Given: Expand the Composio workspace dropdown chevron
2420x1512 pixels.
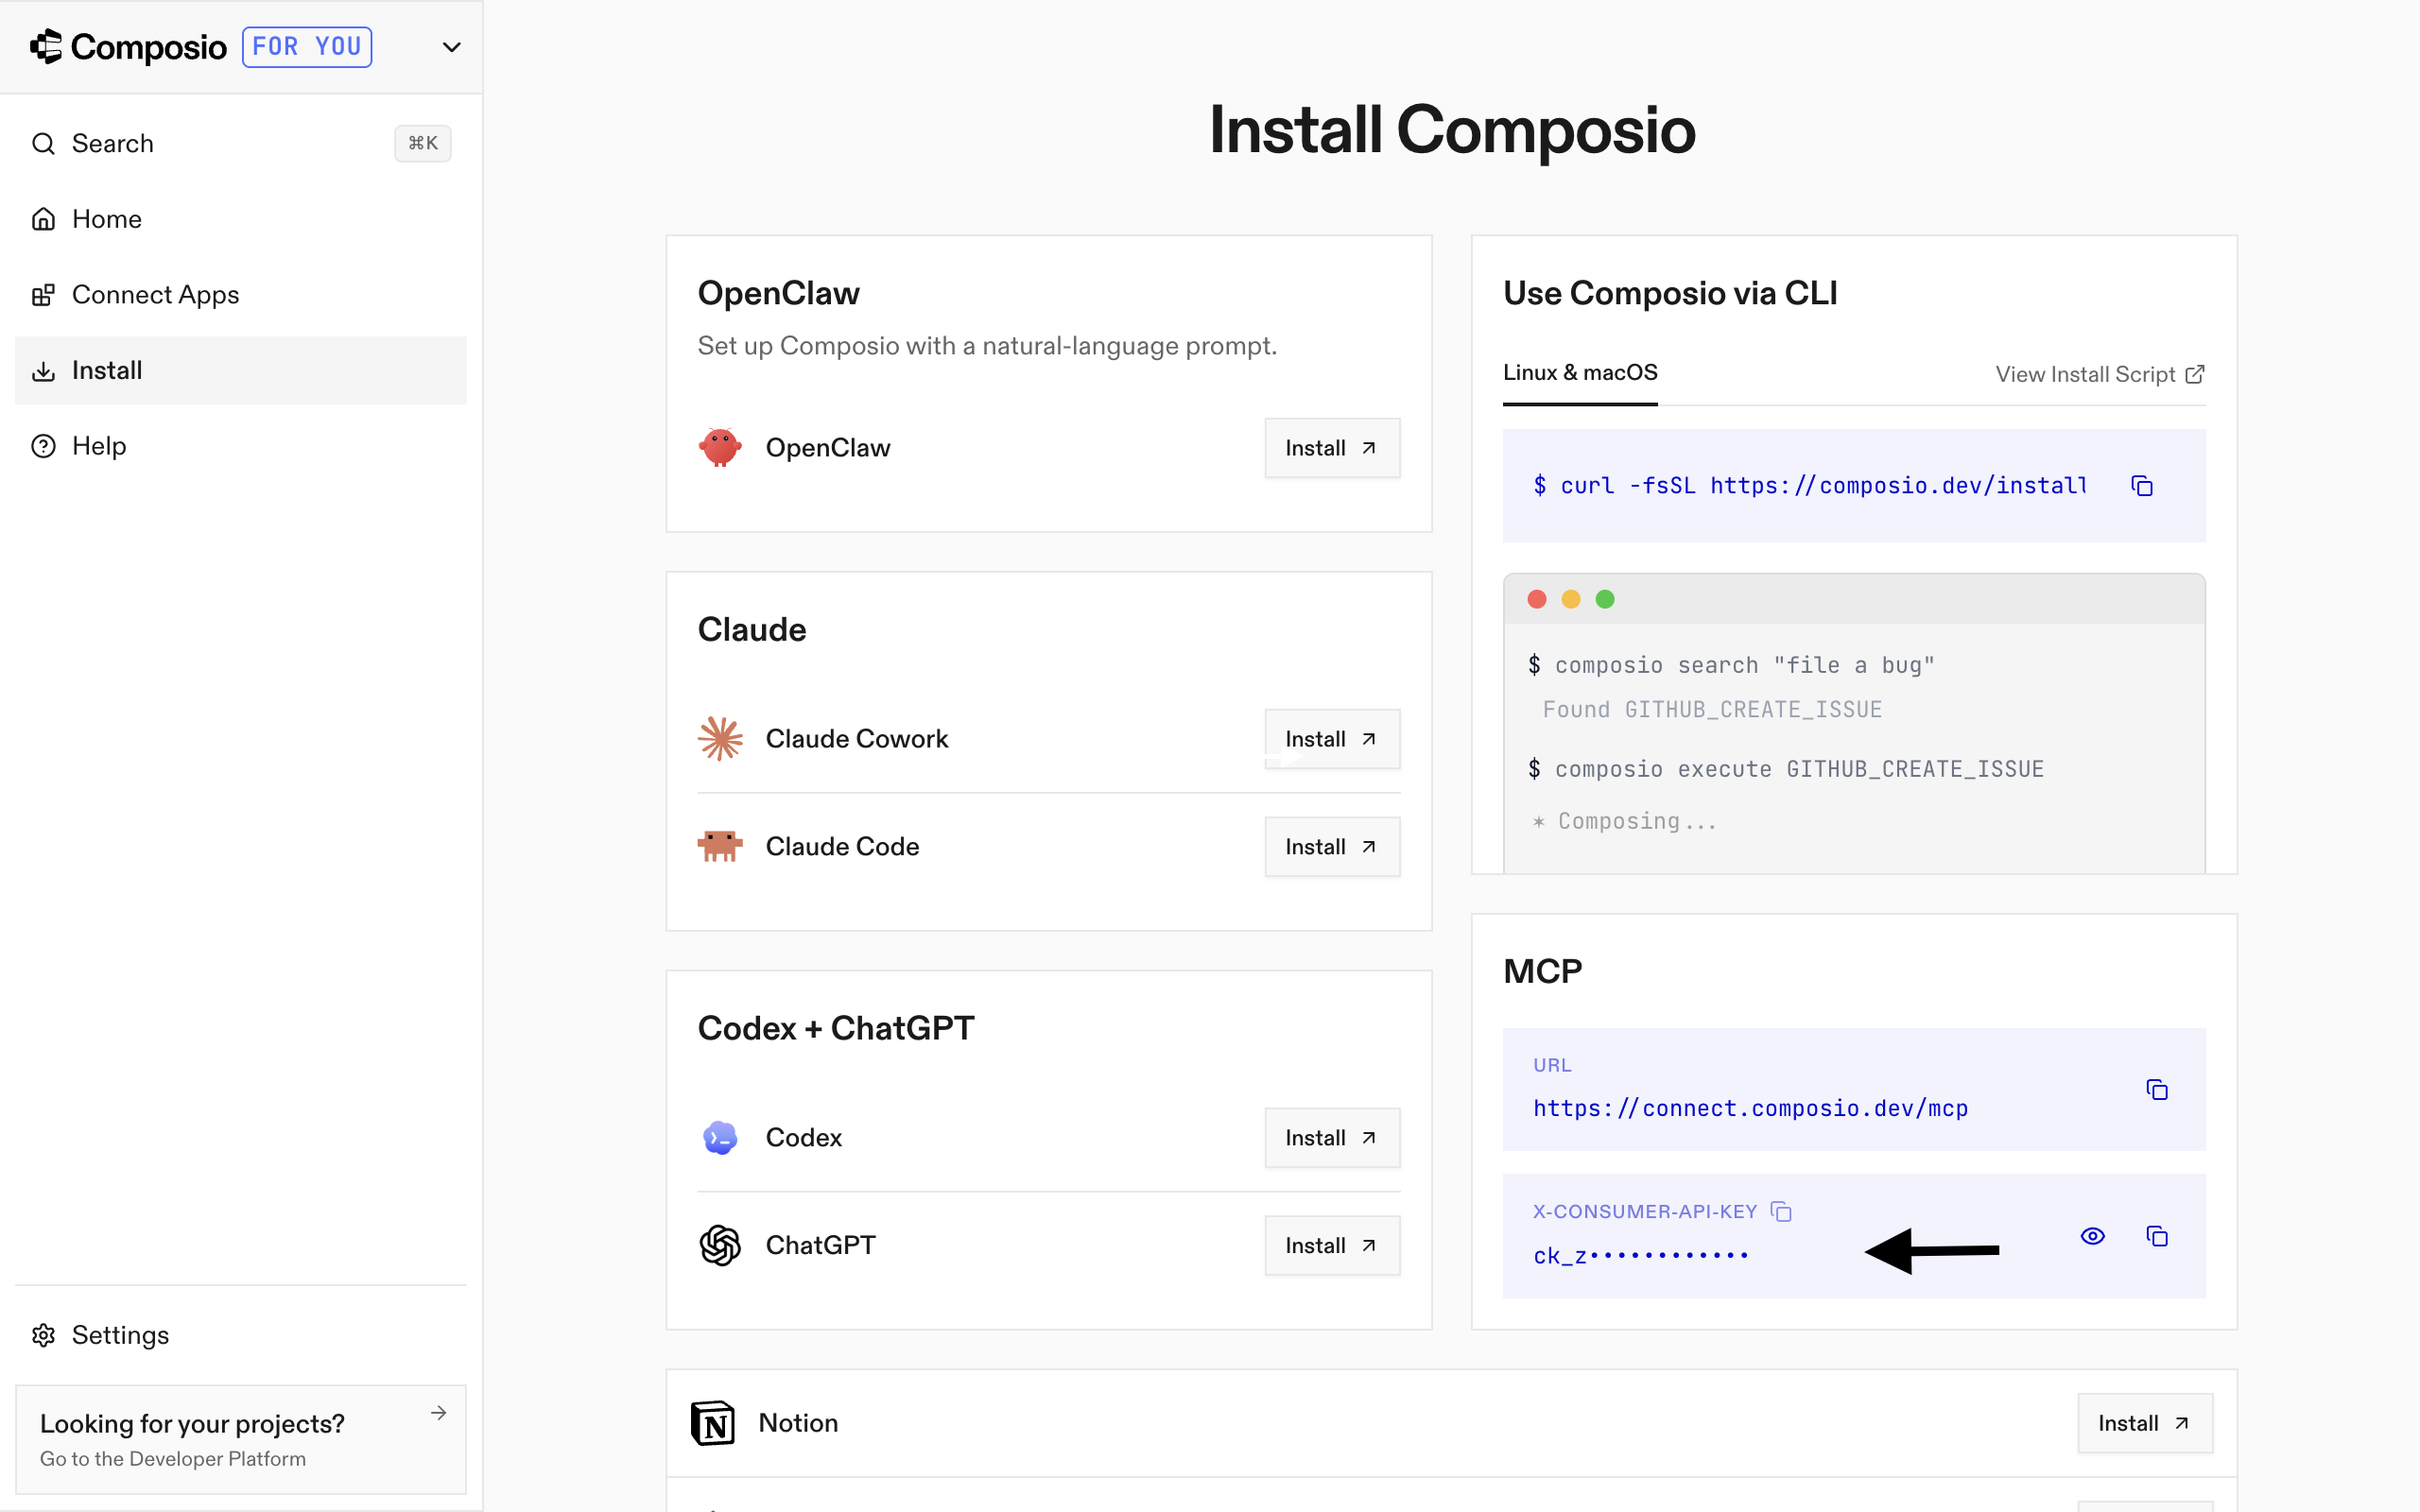Looking at the screenshot, I should tap(452, 47).
